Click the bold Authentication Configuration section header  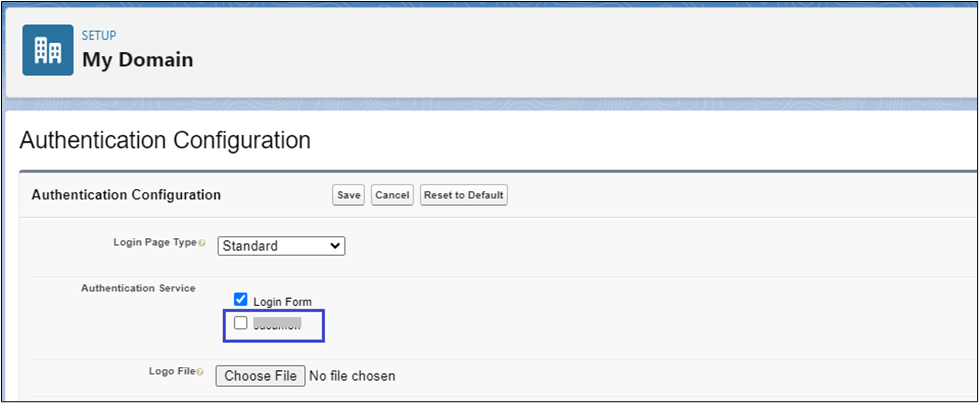[x=126, y=195]
